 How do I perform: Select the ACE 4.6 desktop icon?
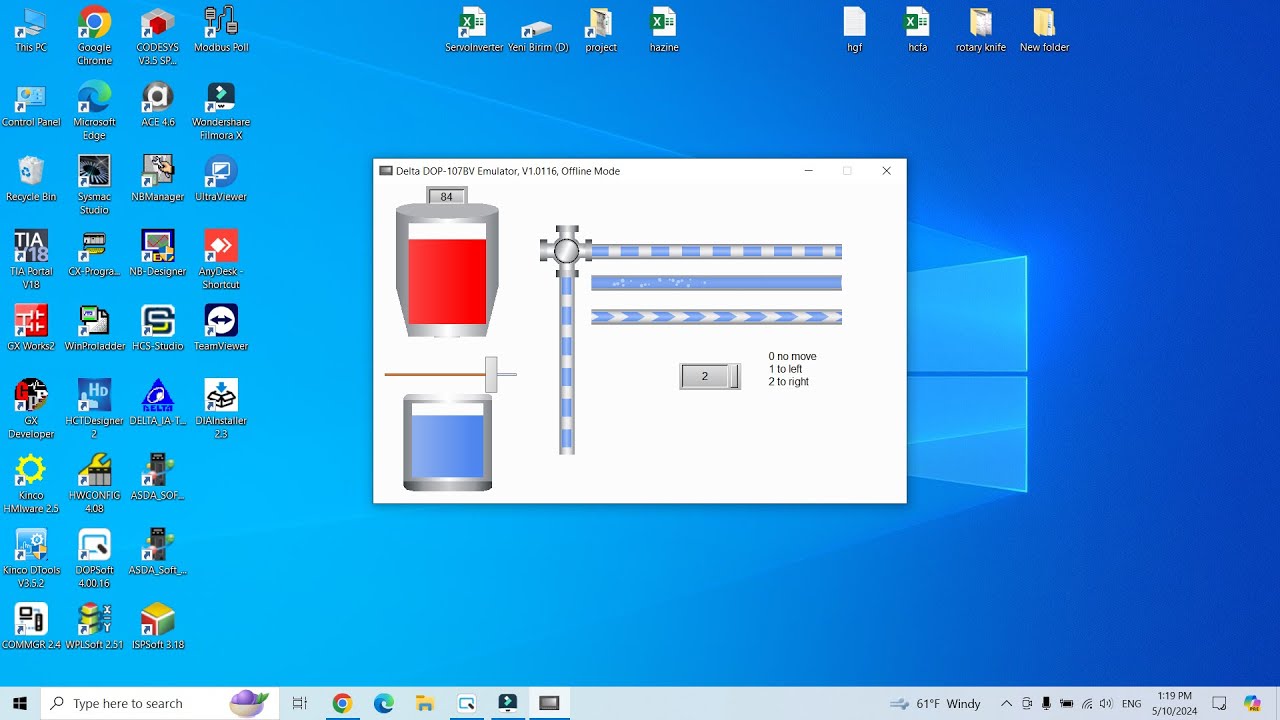157,104
